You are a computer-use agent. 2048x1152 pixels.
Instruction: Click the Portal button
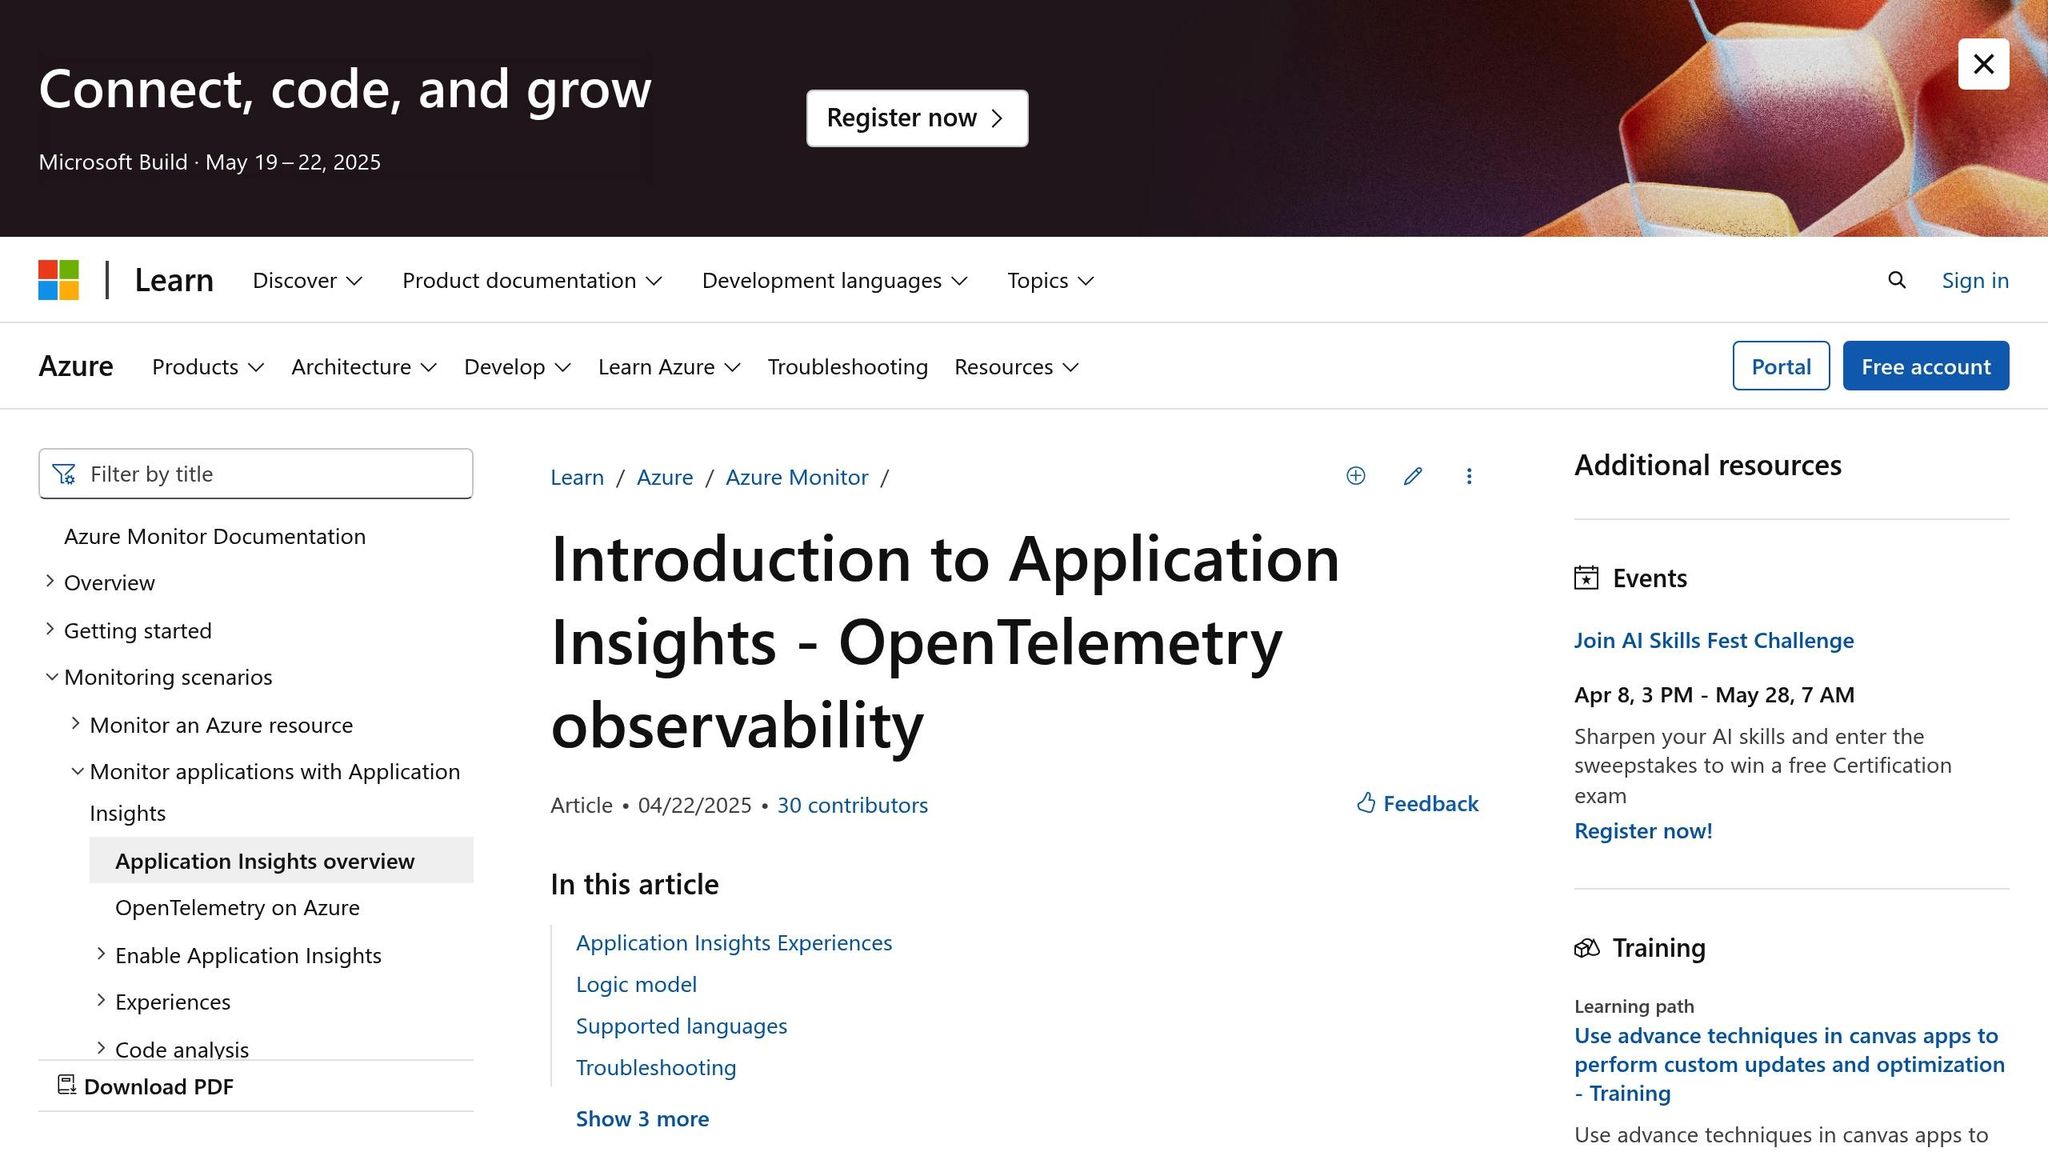pos(1781,366)
